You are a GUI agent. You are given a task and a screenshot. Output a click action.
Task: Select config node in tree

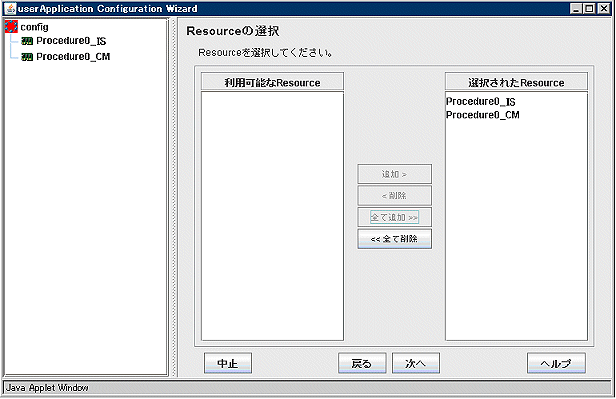[x=35, y=27]
